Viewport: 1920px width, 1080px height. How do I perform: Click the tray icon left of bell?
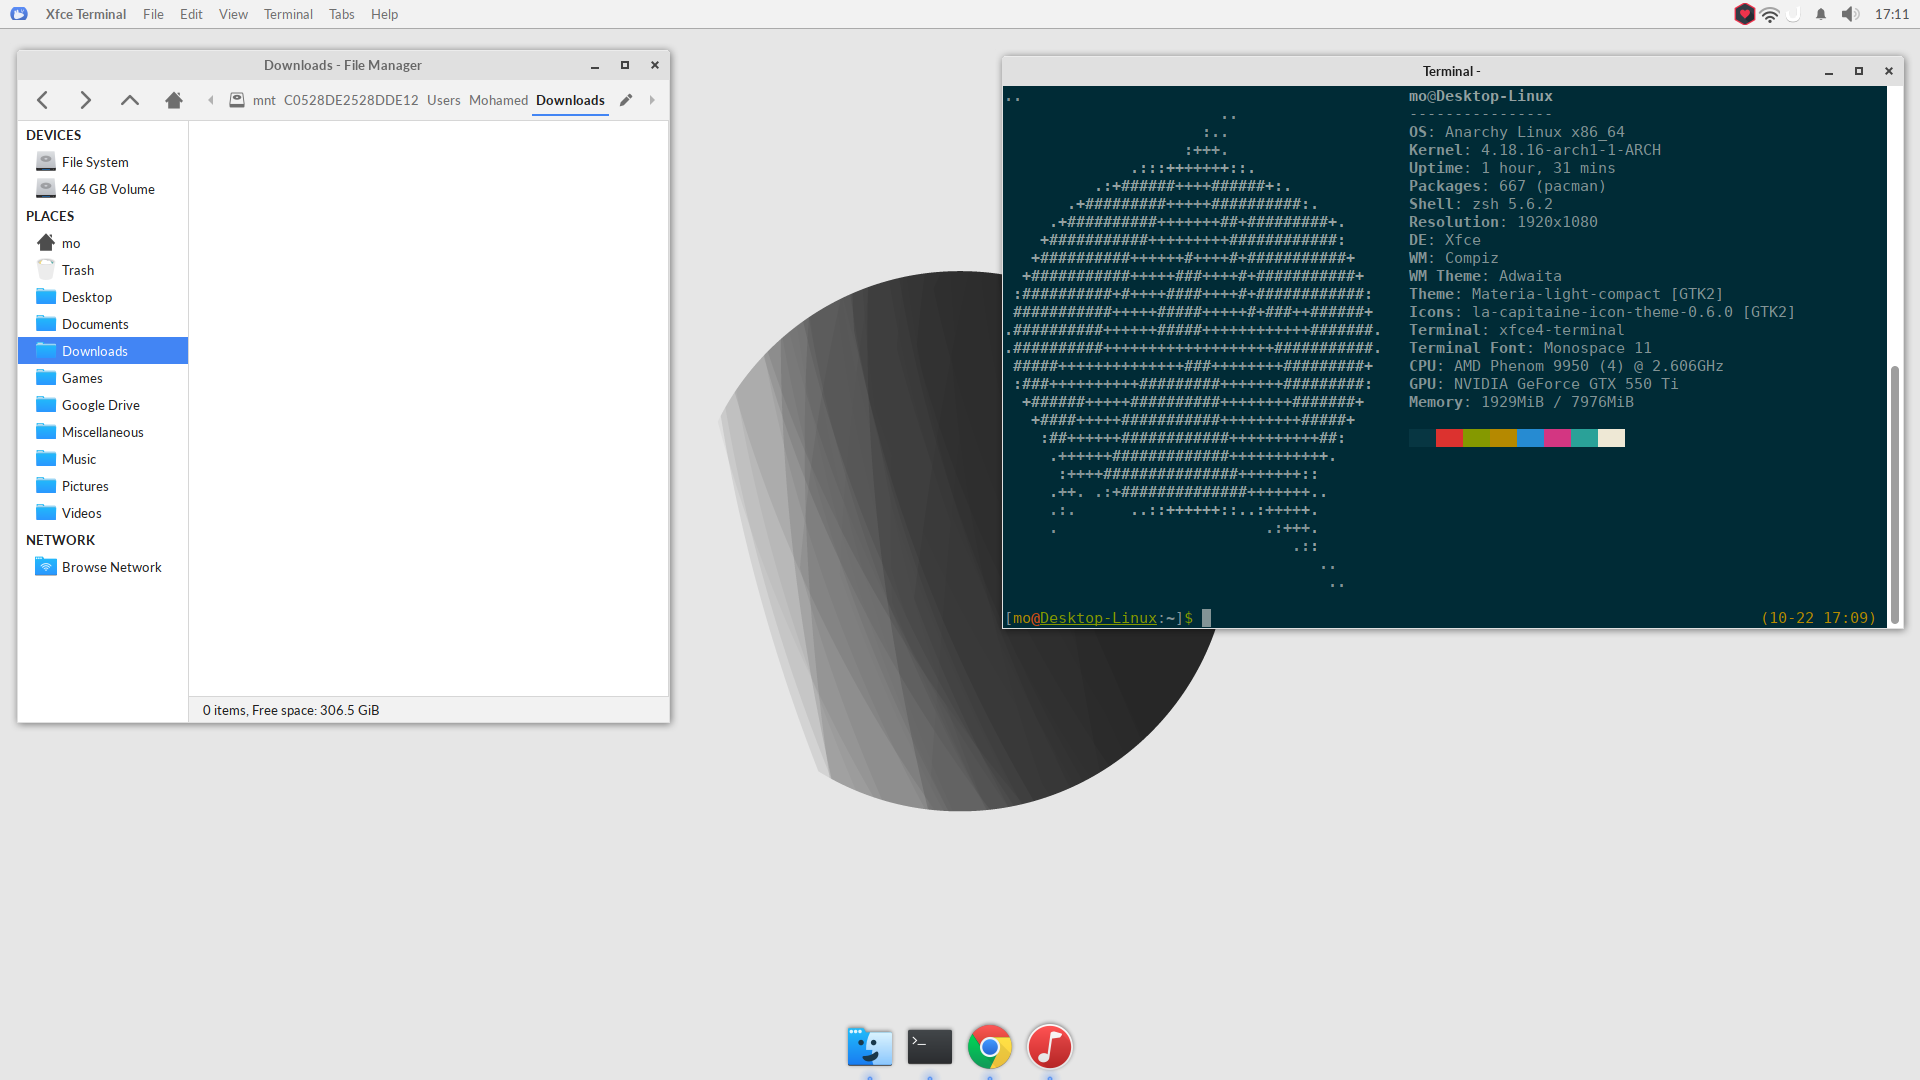coord(1795,14)
